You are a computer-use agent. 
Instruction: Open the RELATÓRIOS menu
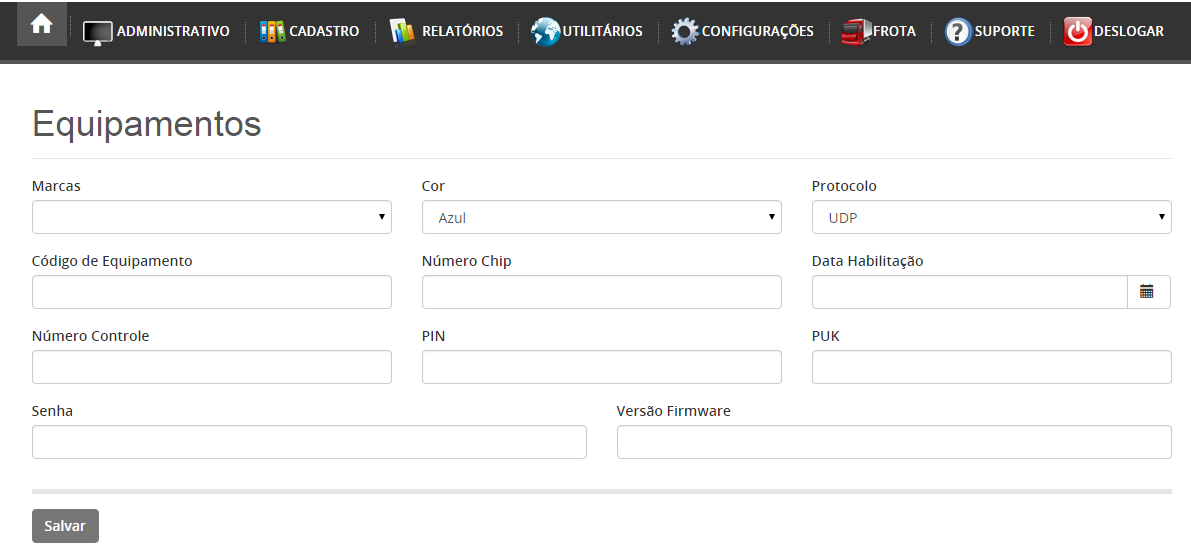coord(462,31)
